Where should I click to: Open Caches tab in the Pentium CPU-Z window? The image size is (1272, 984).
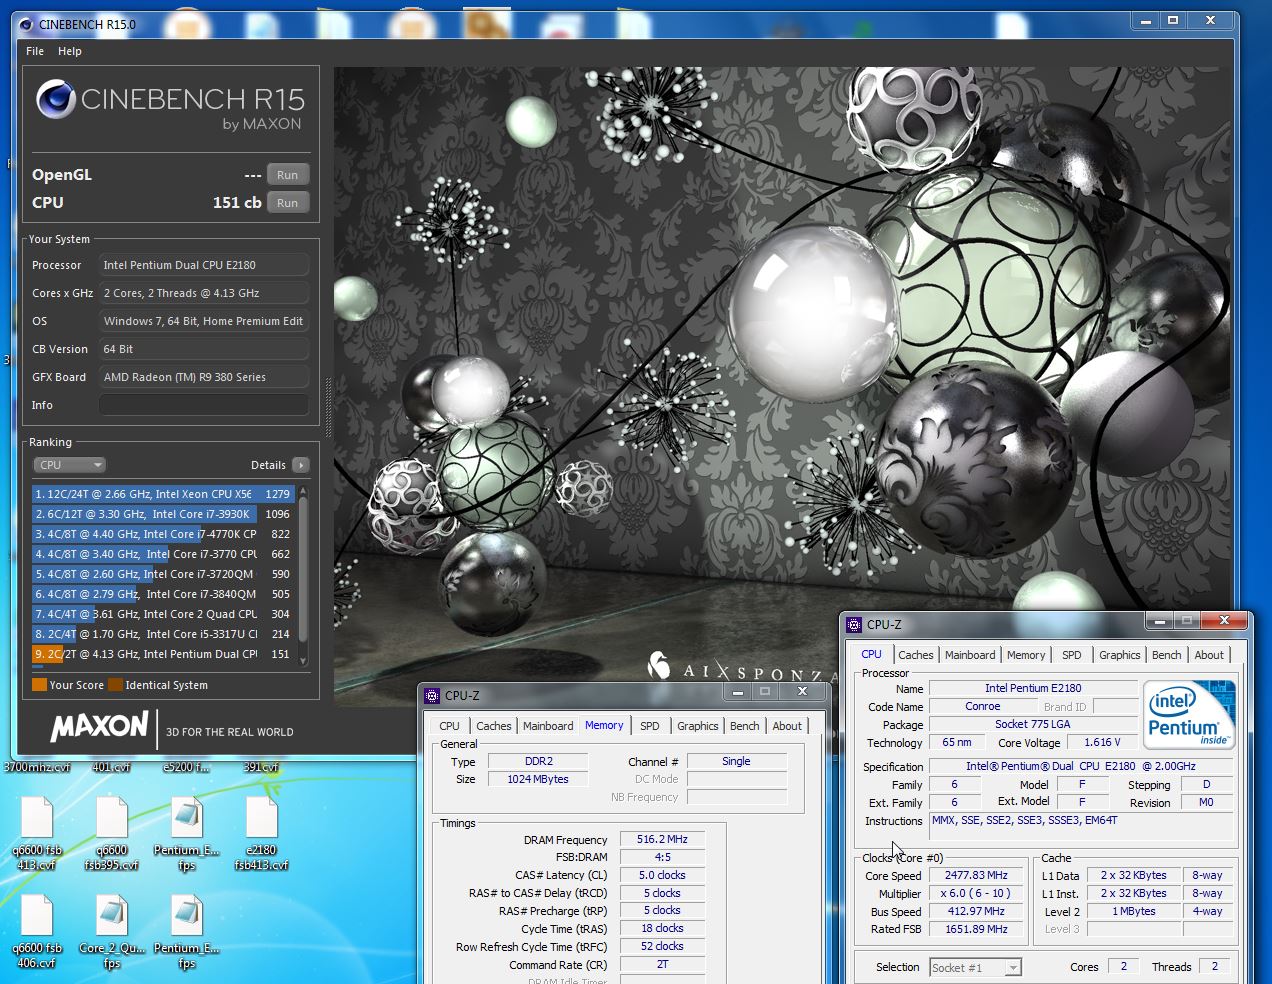tap(915, 655)
